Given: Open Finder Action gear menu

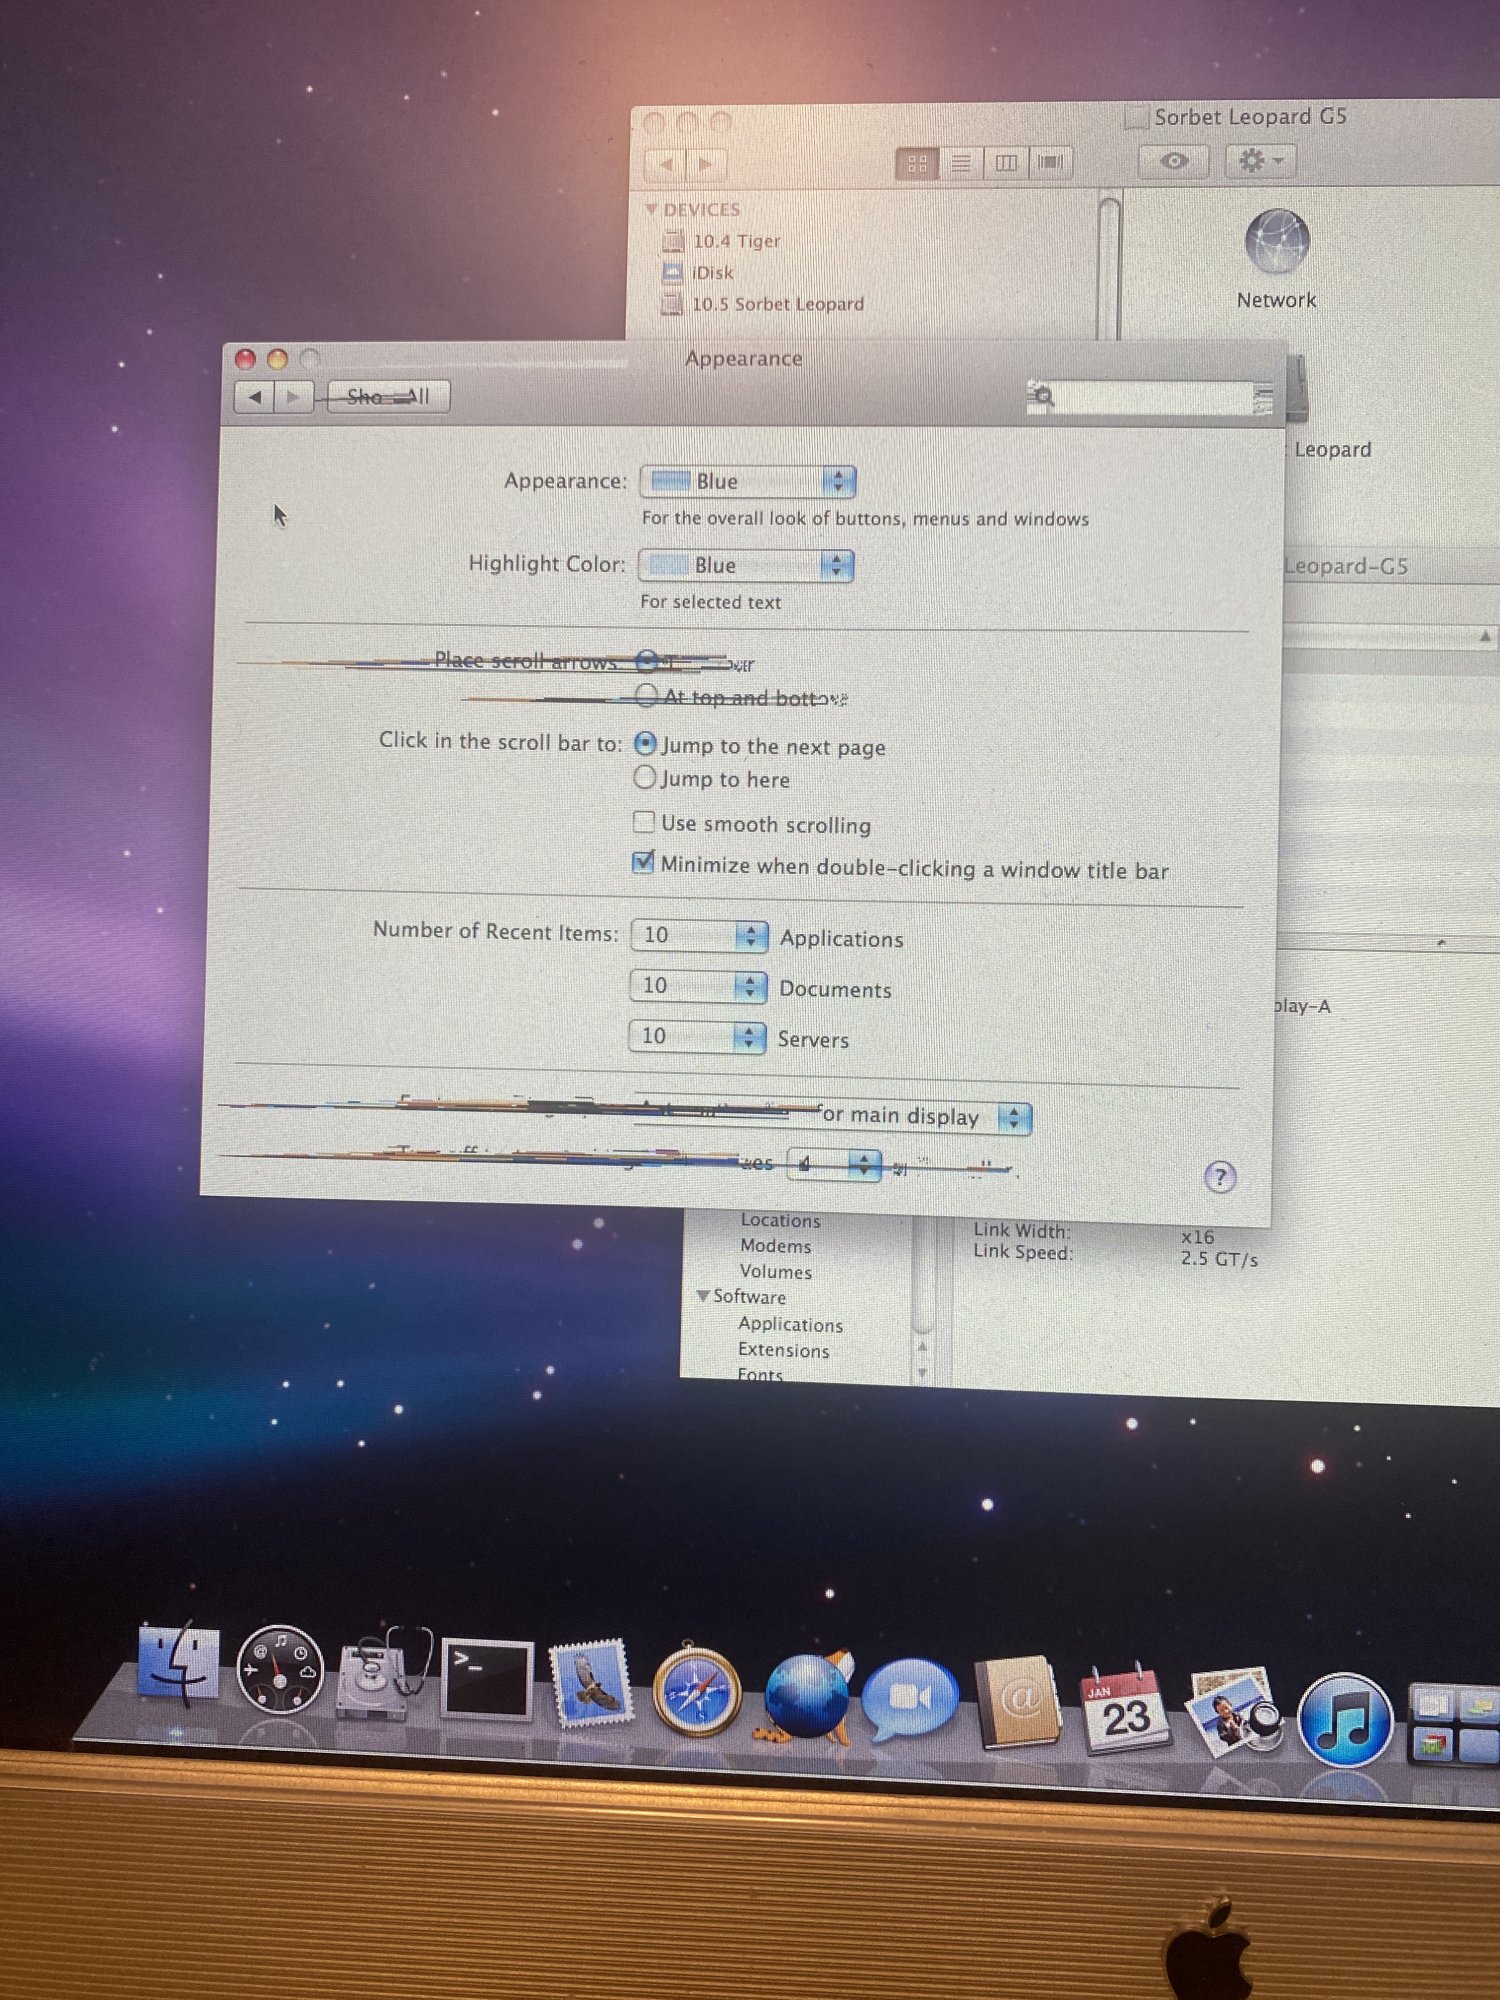Looking at the screenshot, I should click(x=1261, y=160).
